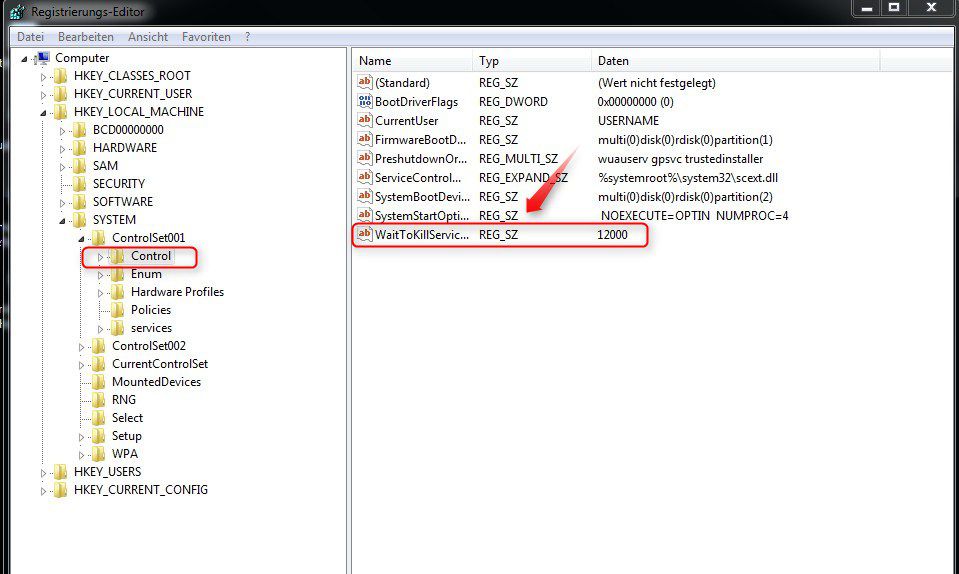
Task: Select the HKEY_USERS hive label
Action: pyautogui.click(x=108, y=472)
